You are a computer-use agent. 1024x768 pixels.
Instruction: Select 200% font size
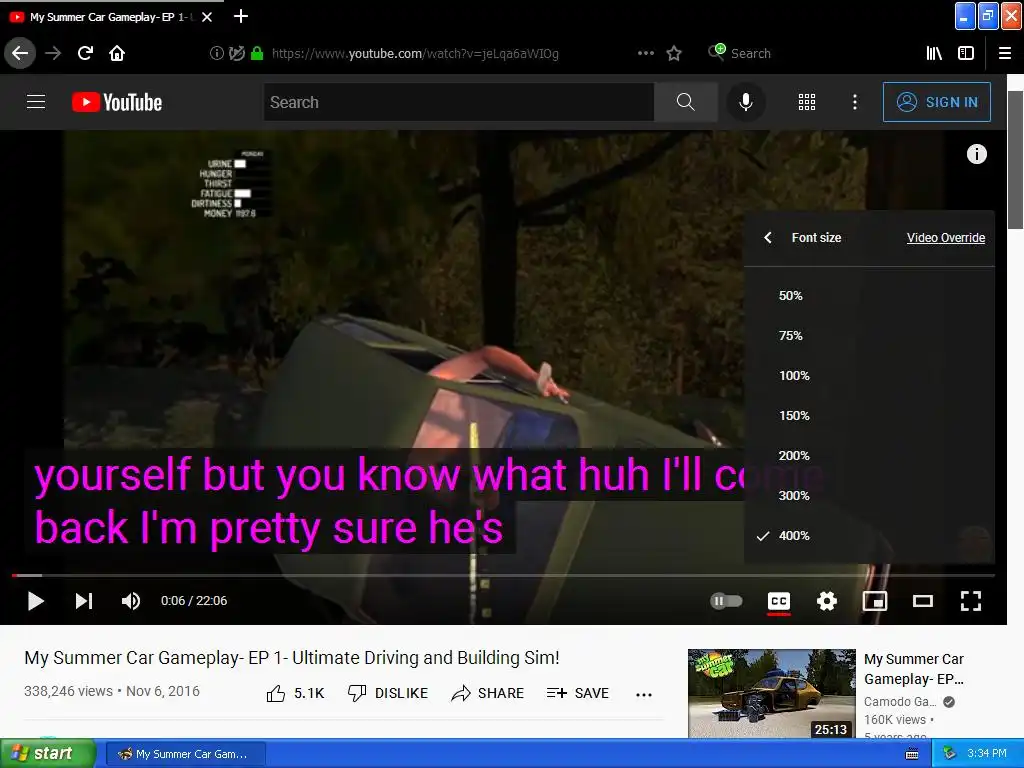pos(869,455)
